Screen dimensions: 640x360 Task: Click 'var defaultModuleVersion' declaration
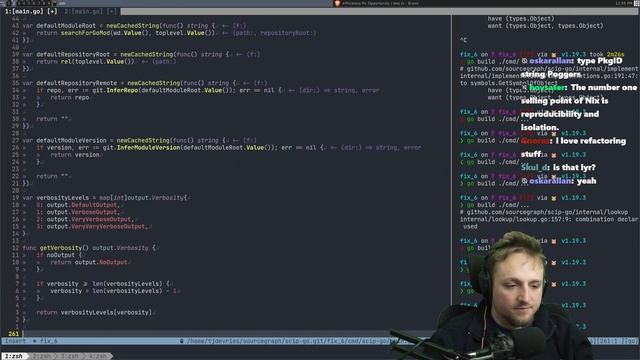[x=64, y=140]
